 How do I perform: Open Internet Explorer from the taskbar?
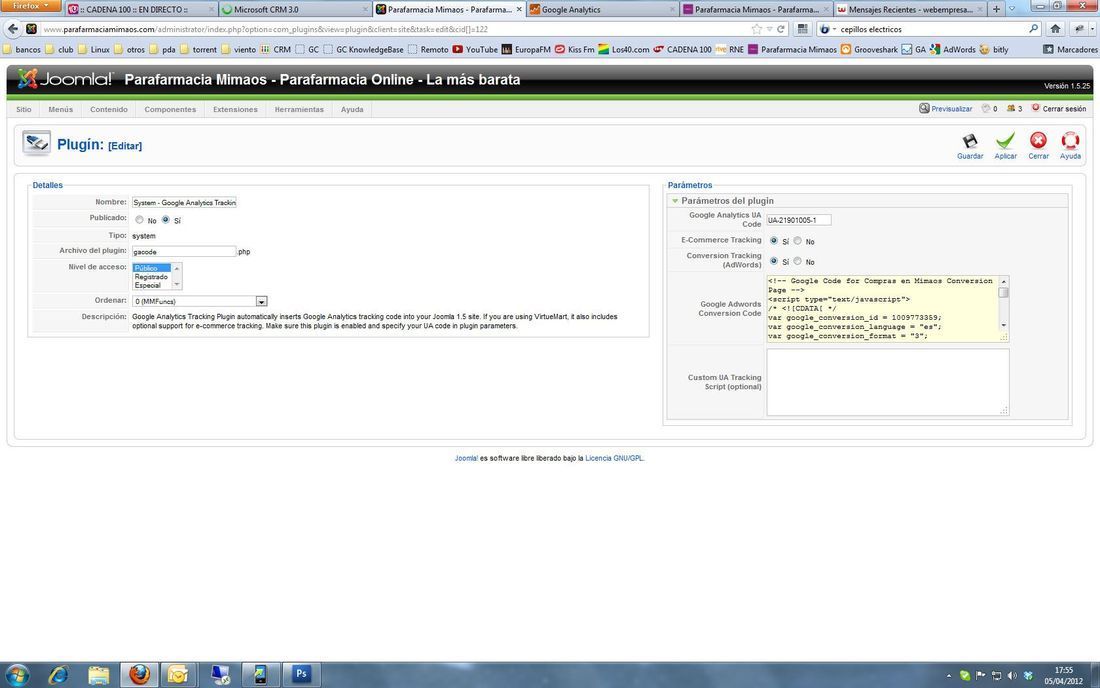click(x=58, y=675)
